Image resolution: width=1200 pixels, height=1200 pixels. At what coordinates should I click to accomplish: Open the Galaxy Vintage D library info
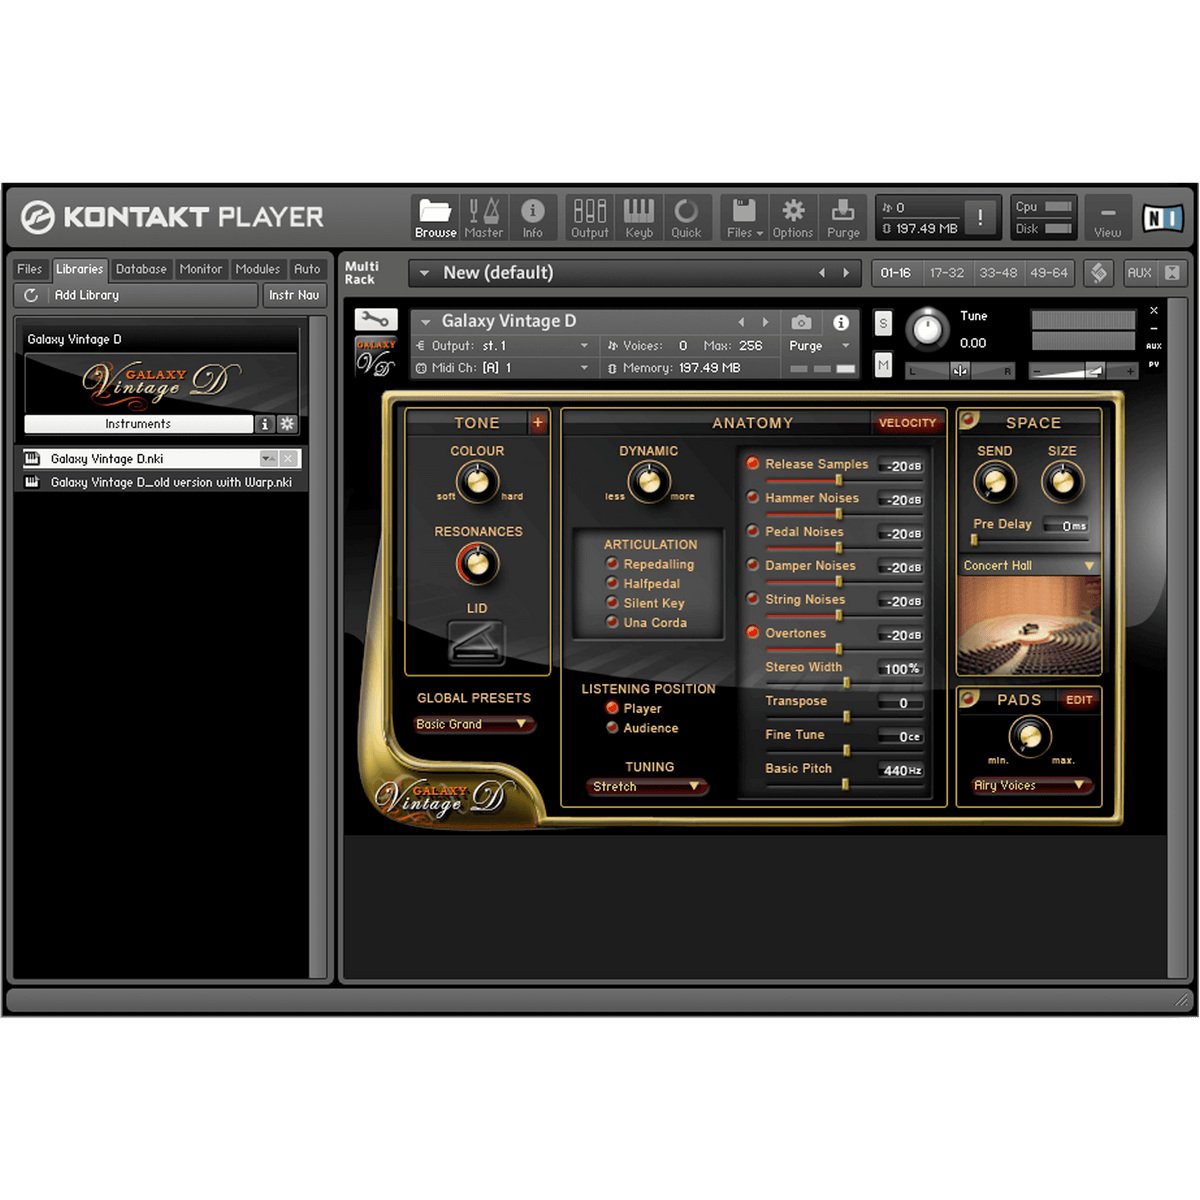pos(265,424)
